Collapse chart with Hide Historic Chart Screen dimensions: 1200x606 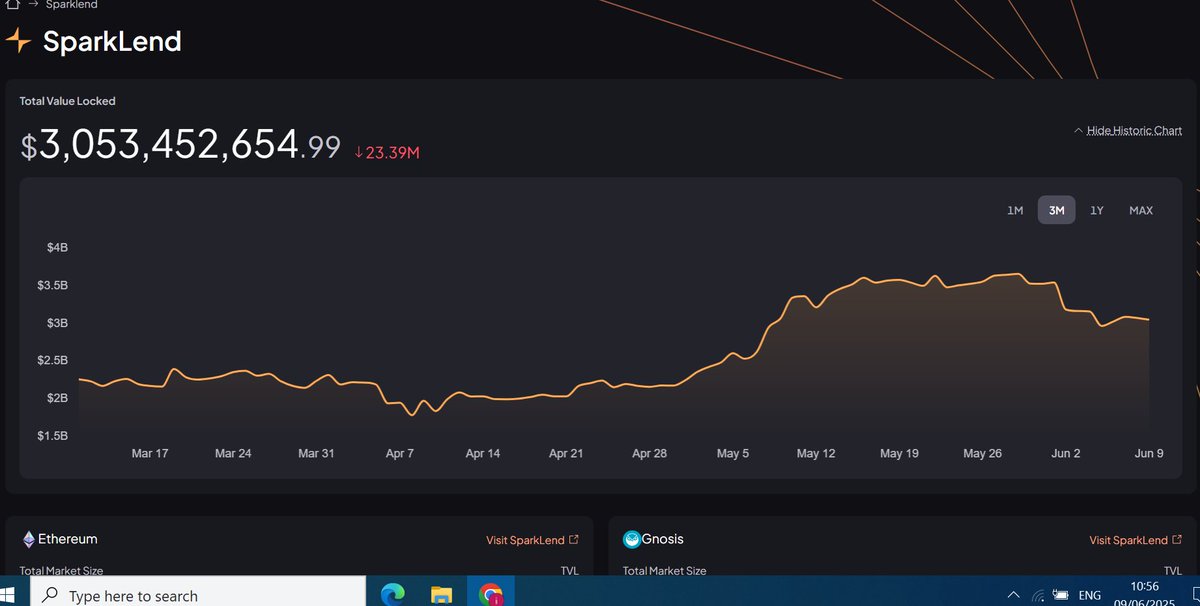pyautogui.click(x=1128, y=131)
